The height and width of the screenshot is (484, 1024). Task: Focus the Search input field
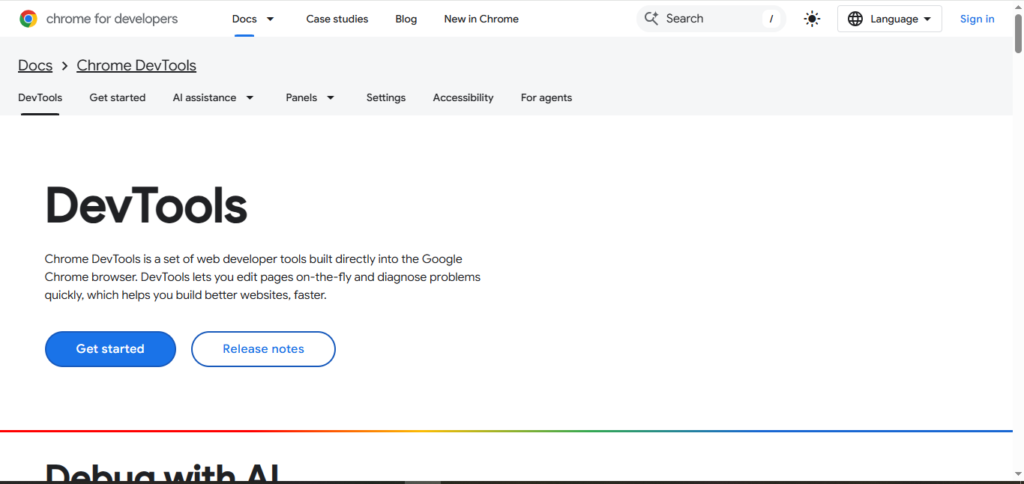point(711,19)
